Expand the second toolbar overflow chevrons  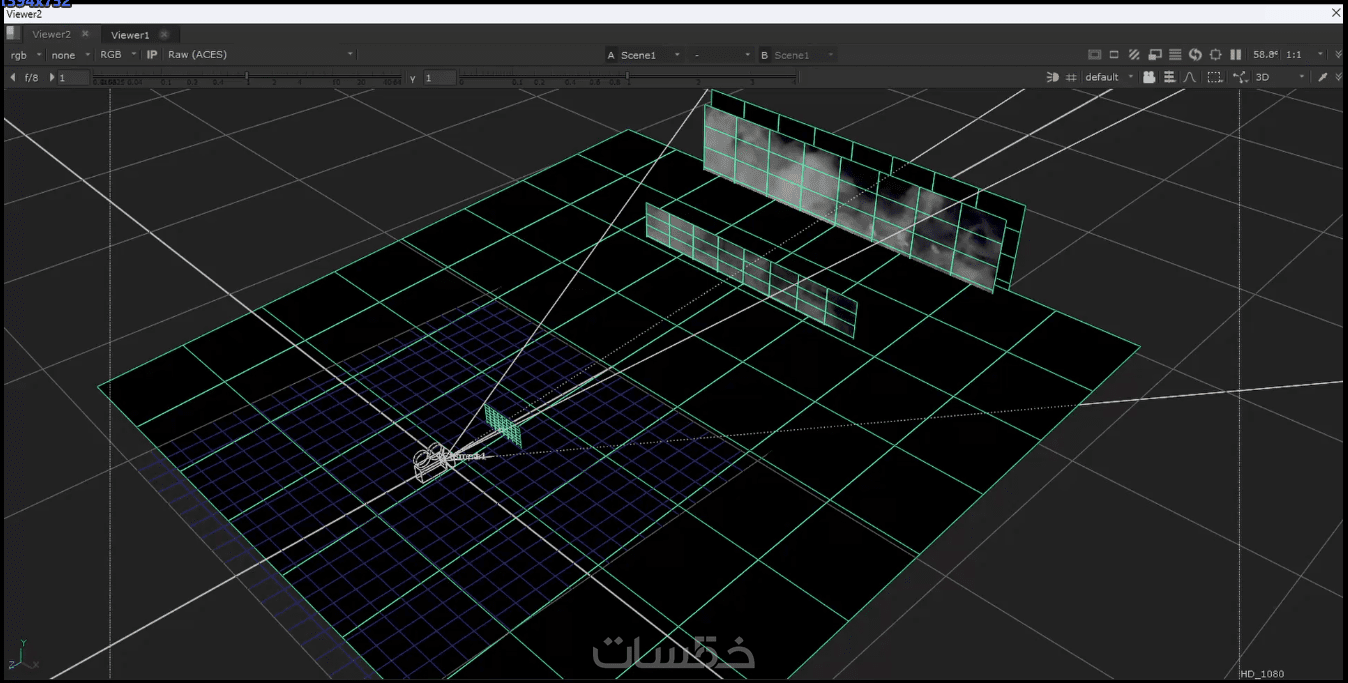point(1339,77)
